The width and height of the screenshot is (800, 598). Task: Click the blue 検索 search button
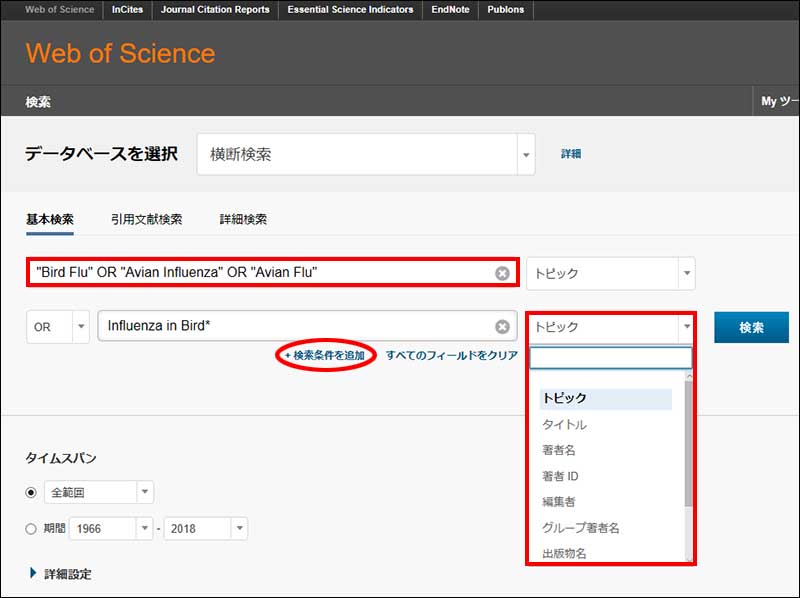click(x=751, y=327)
